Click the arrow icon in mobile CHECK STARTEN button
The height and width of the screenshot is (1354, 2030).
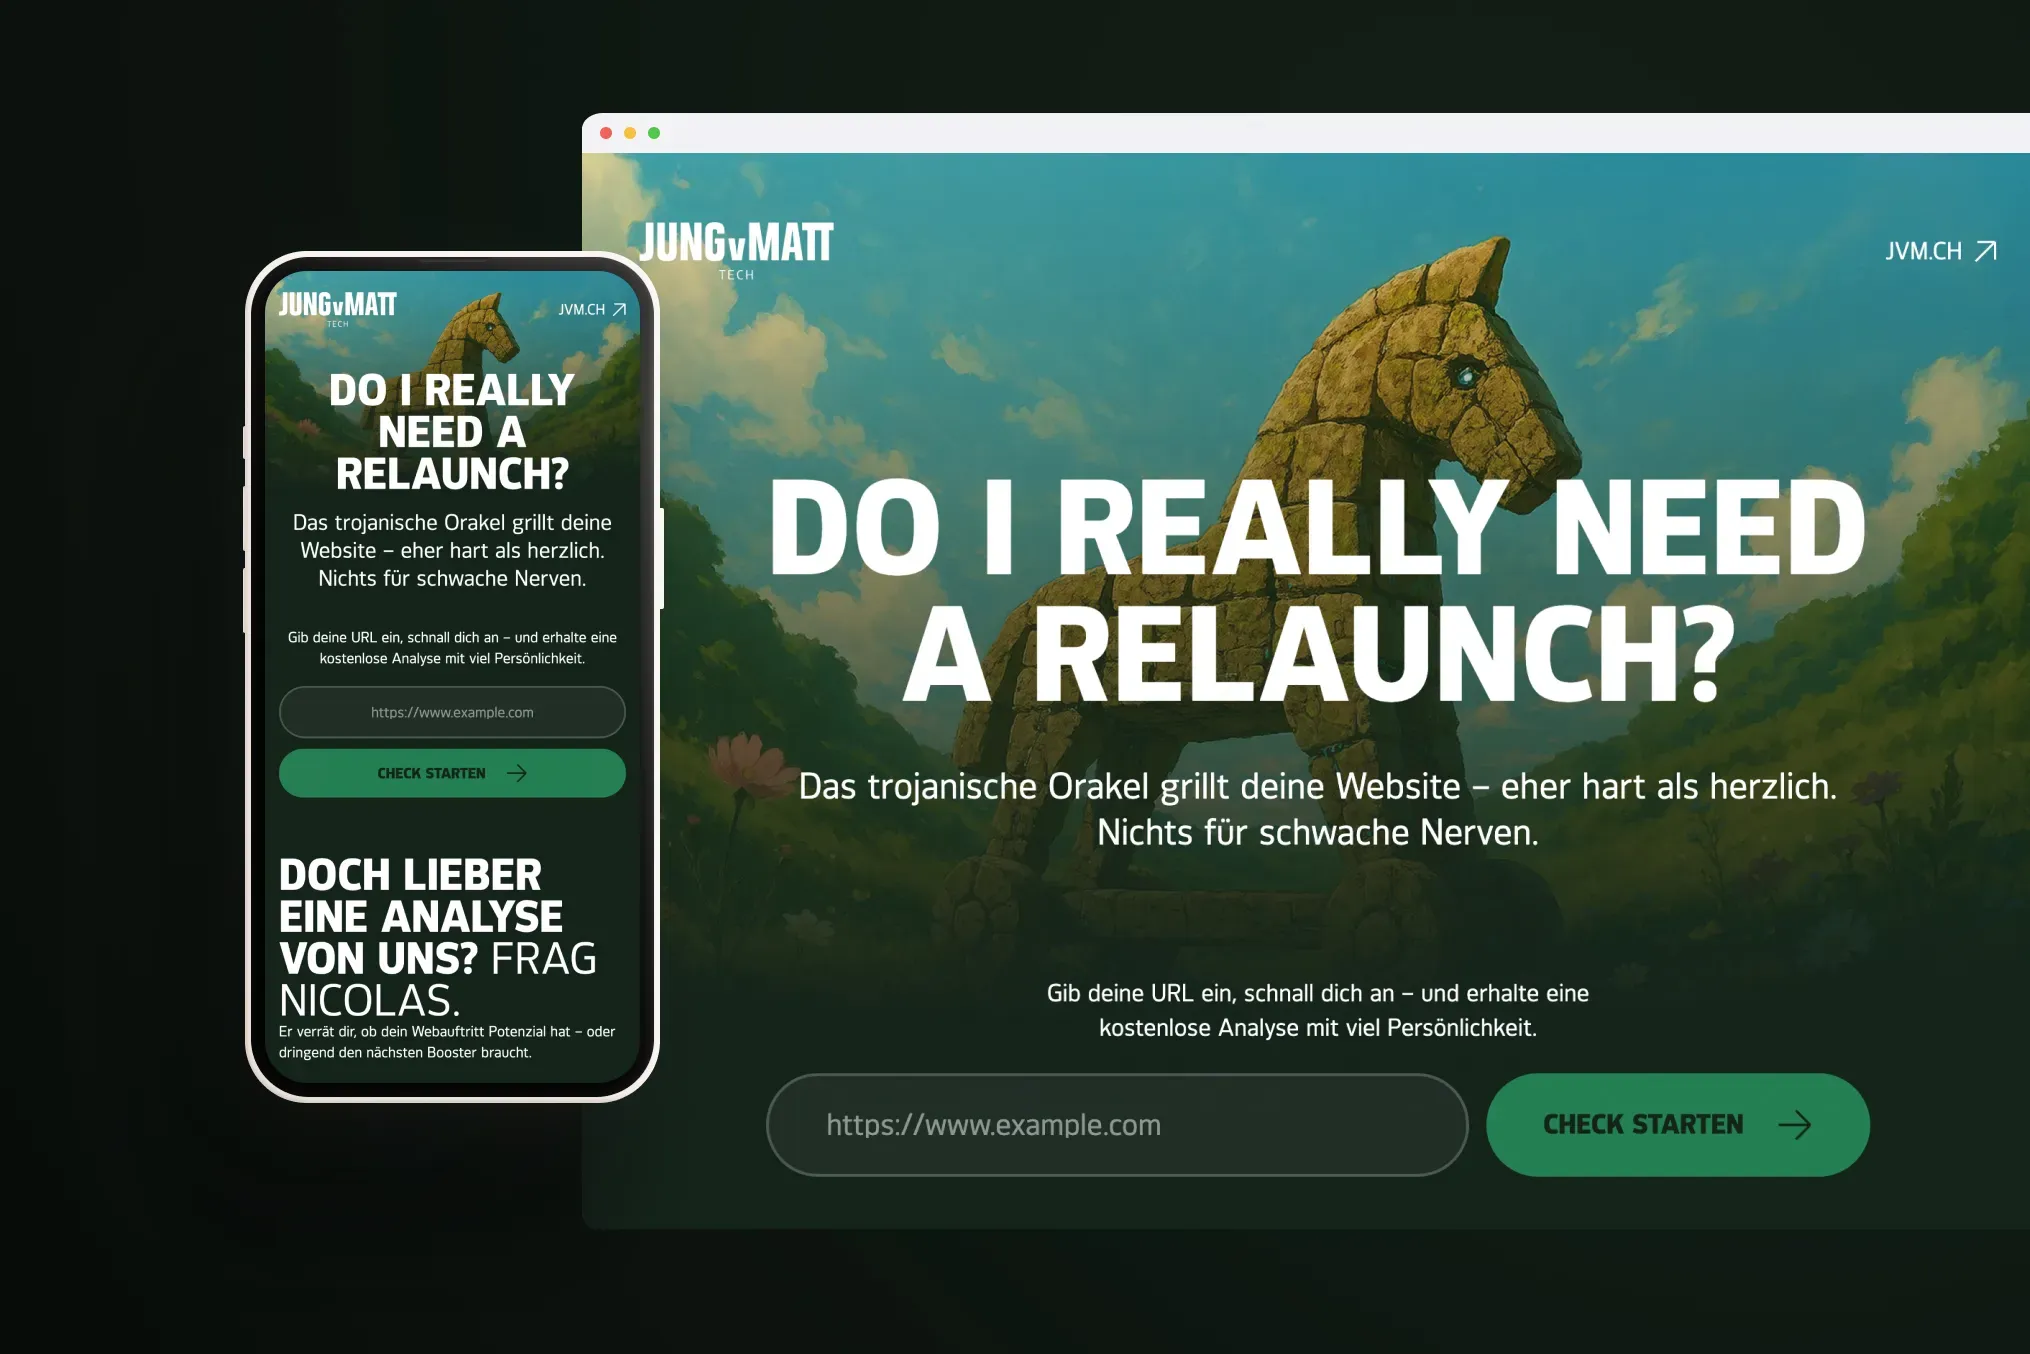(516, 772)
